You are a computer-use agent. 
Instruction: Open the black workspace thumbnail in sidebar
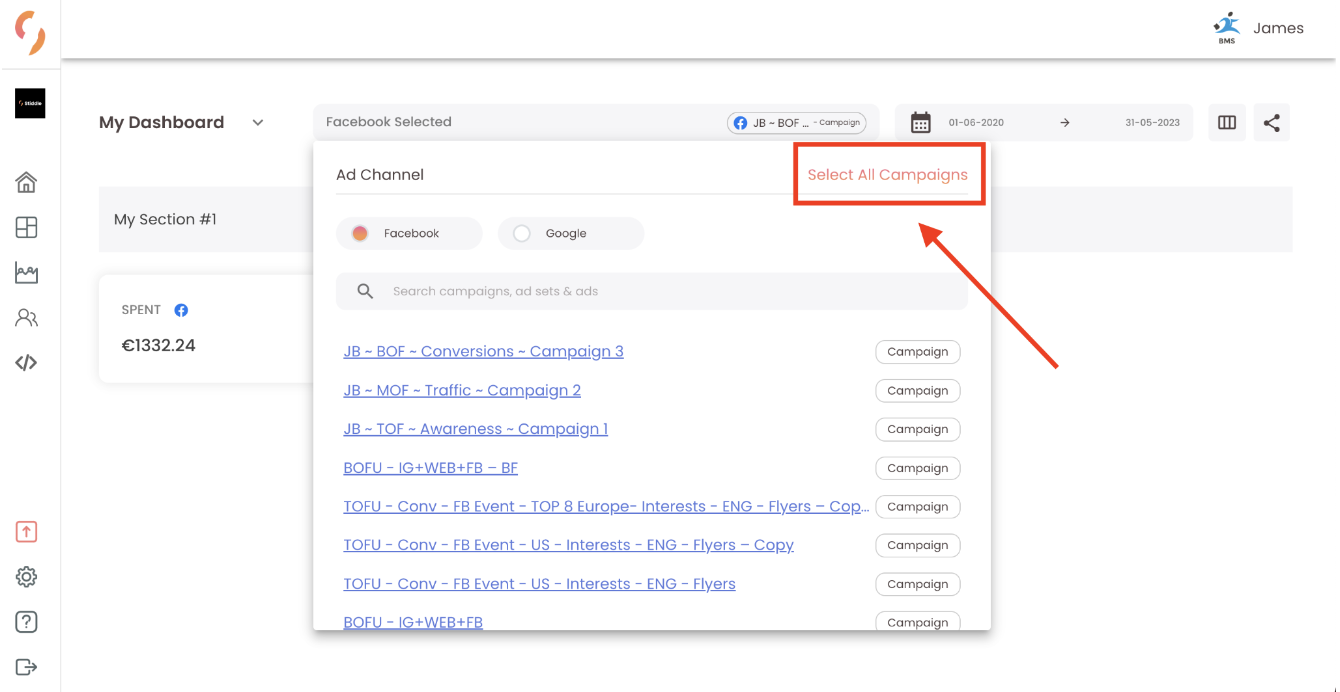point(30,103)
